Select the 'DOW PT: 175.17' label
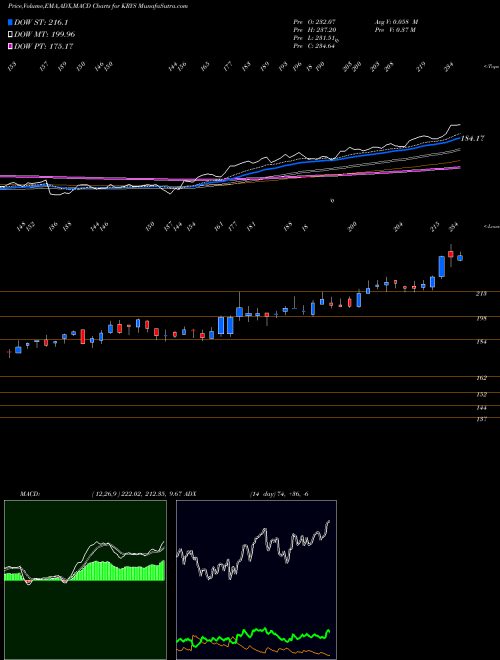500x660 pixels. 44,46
